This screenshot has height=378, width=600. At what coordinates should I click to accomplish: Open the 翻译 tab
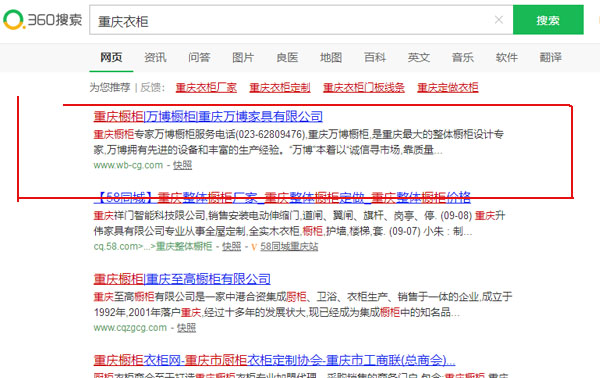[551, 57]
